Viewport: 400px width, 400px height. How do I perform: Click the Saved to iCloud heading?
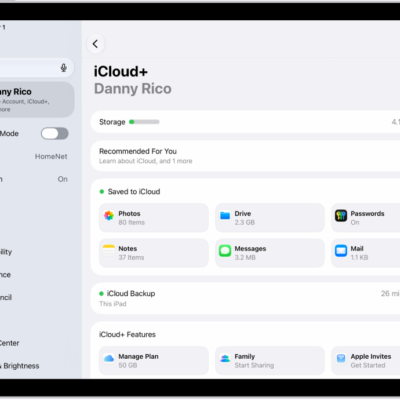pos(134,192)
